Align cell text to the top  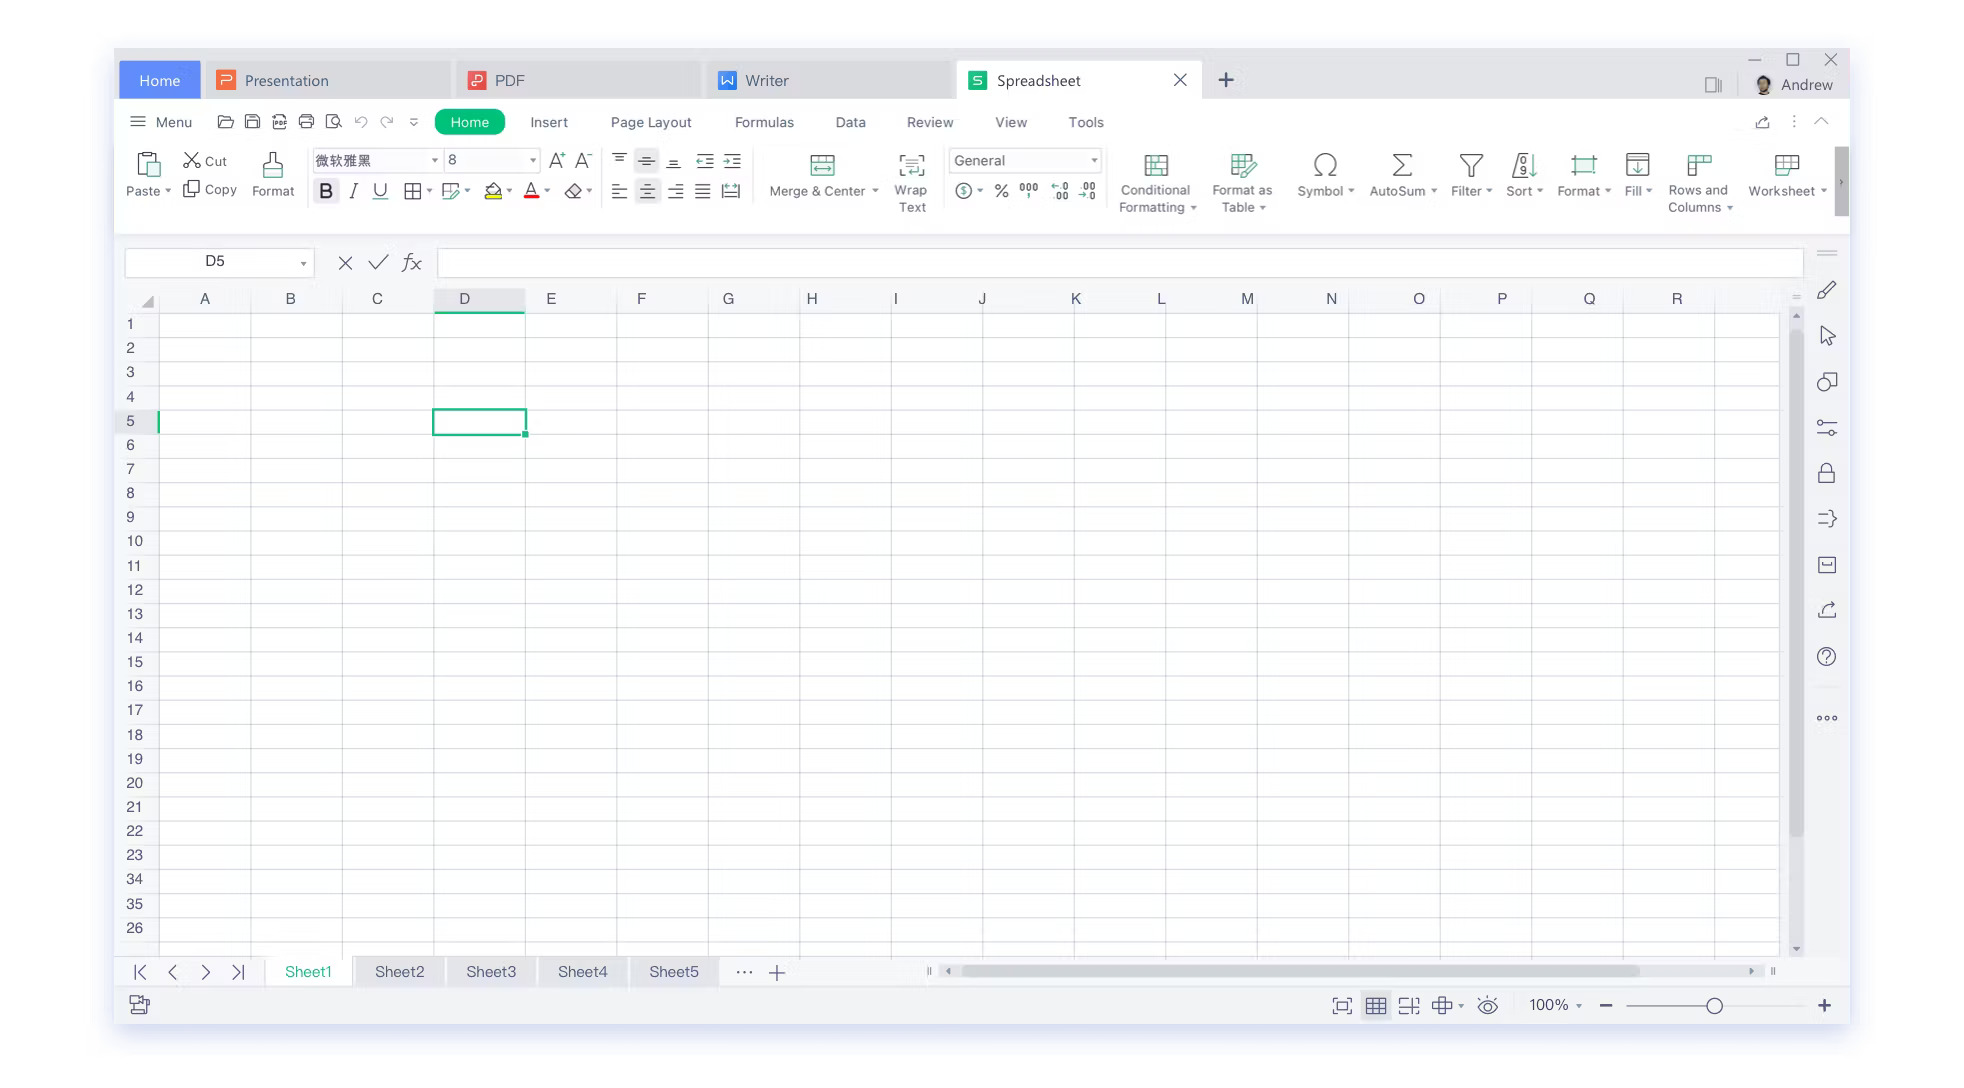pos(619,160)
